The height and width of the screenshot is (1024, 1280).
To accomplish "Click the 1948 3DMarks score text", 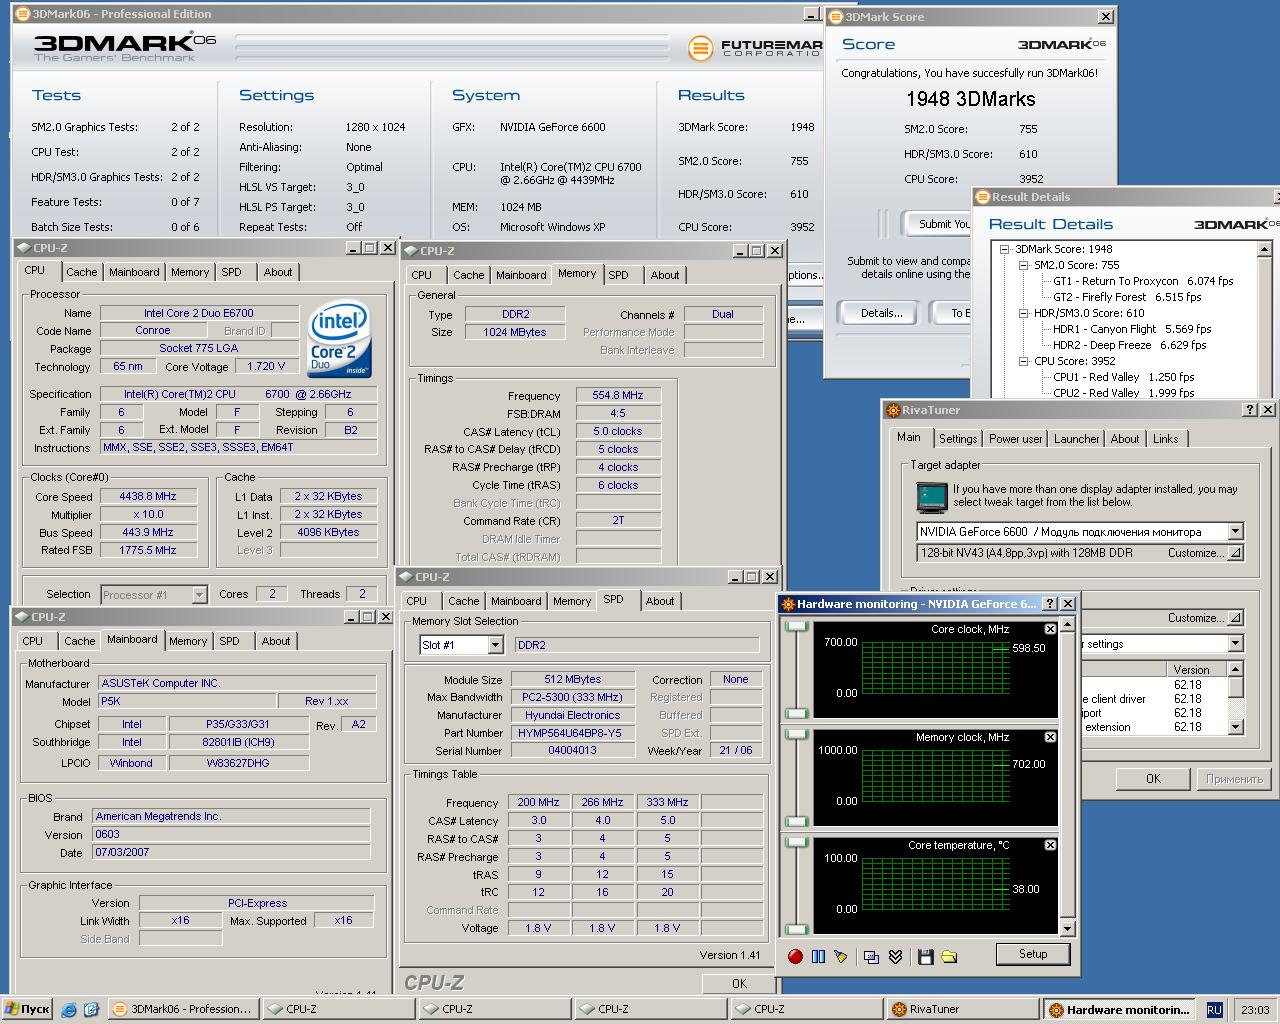I will (x=970, y=99).
